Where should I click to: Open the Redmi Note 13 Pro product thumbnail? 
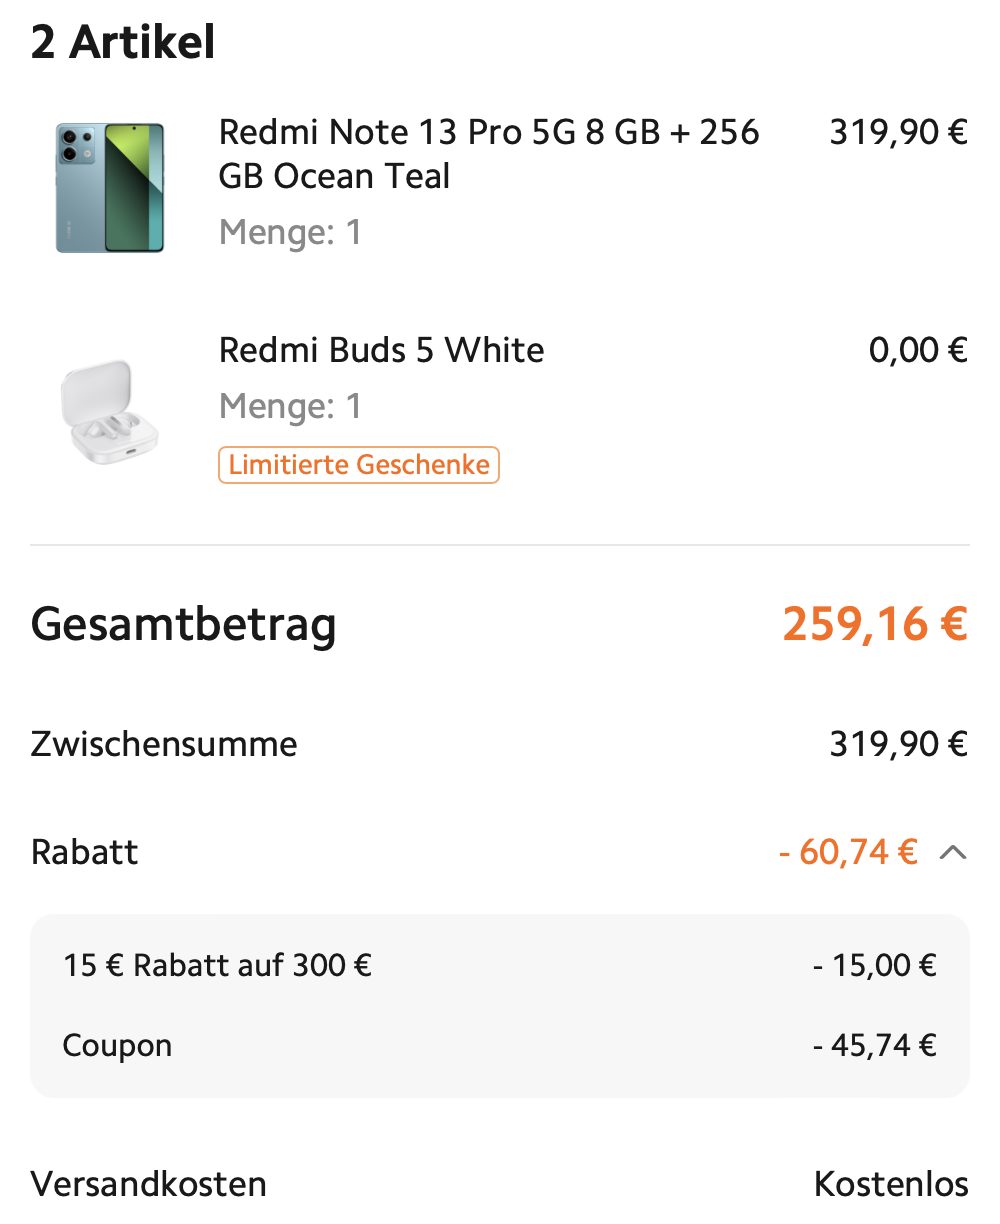[x=110, y=188]
